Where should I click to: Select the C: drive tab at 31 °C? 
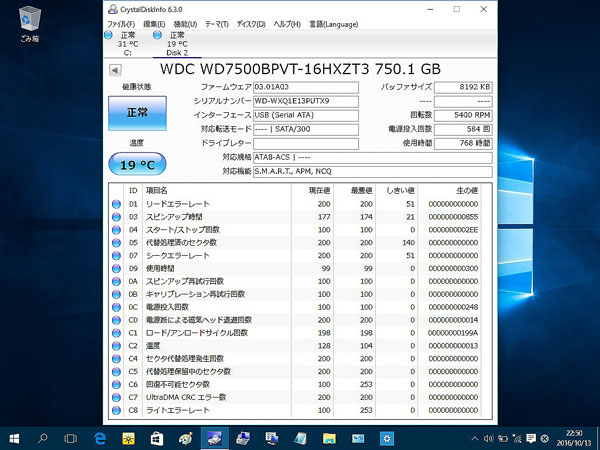pos(127,44)
